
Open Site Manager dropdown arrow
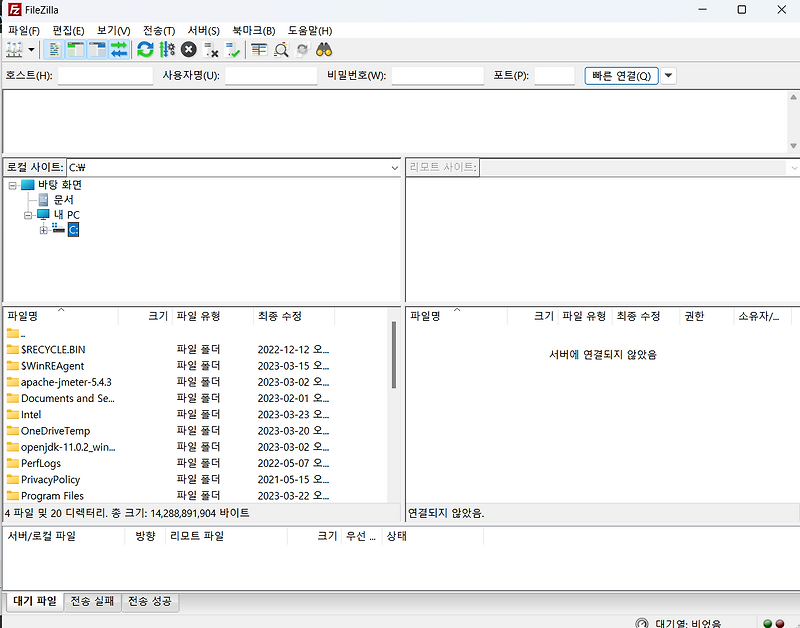click(31, 49)
